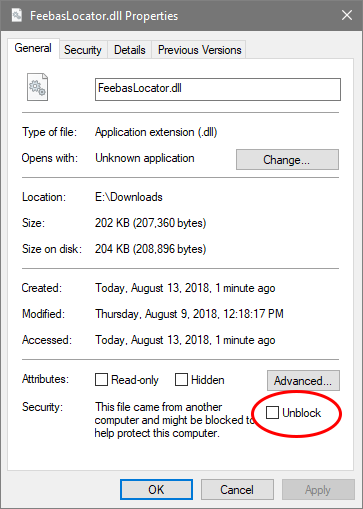Click the DLL file type icon

coord(37,87)
